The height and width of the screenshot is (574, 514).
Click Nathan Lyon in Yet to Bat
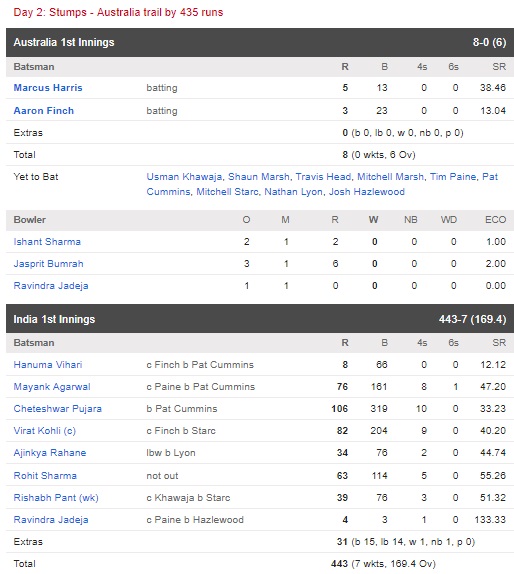[293, 192]
